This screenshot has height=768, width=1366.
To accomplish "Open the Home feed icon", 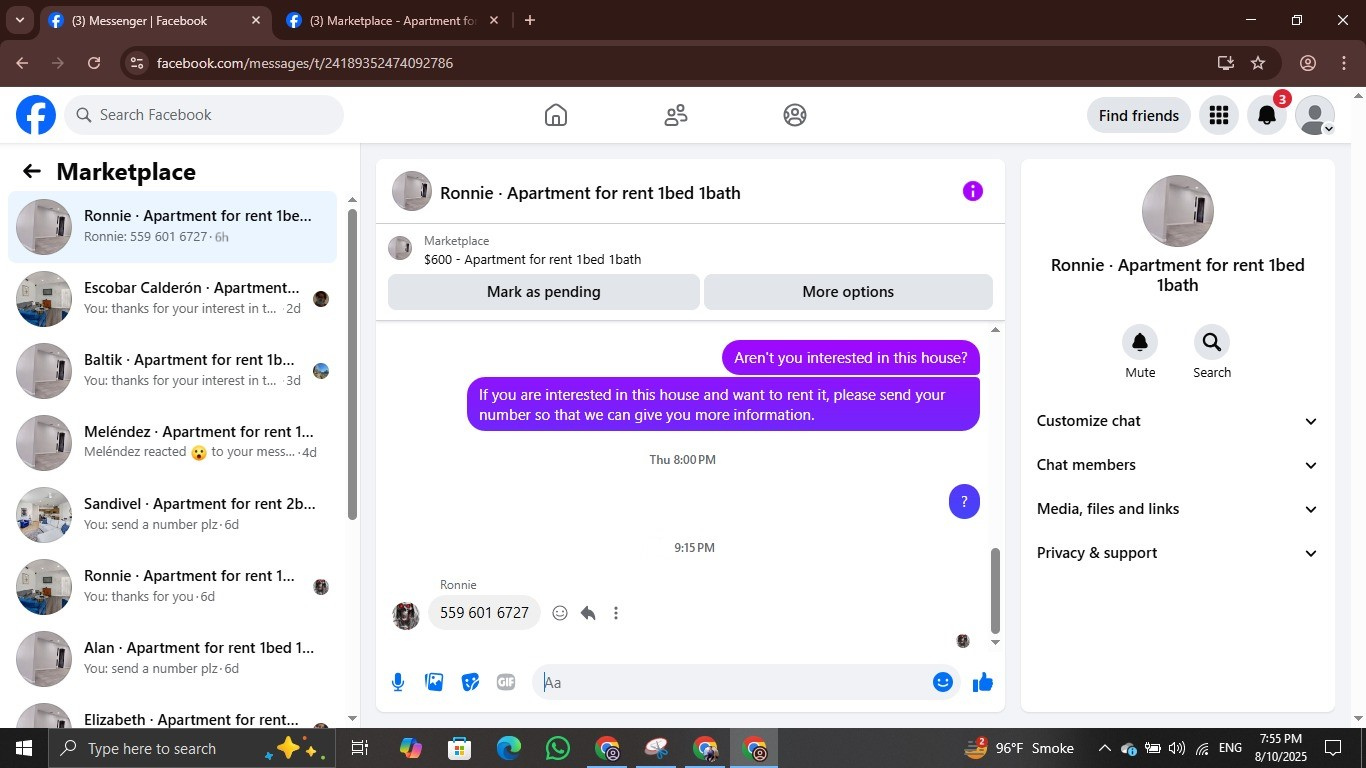I will [556, 115].
